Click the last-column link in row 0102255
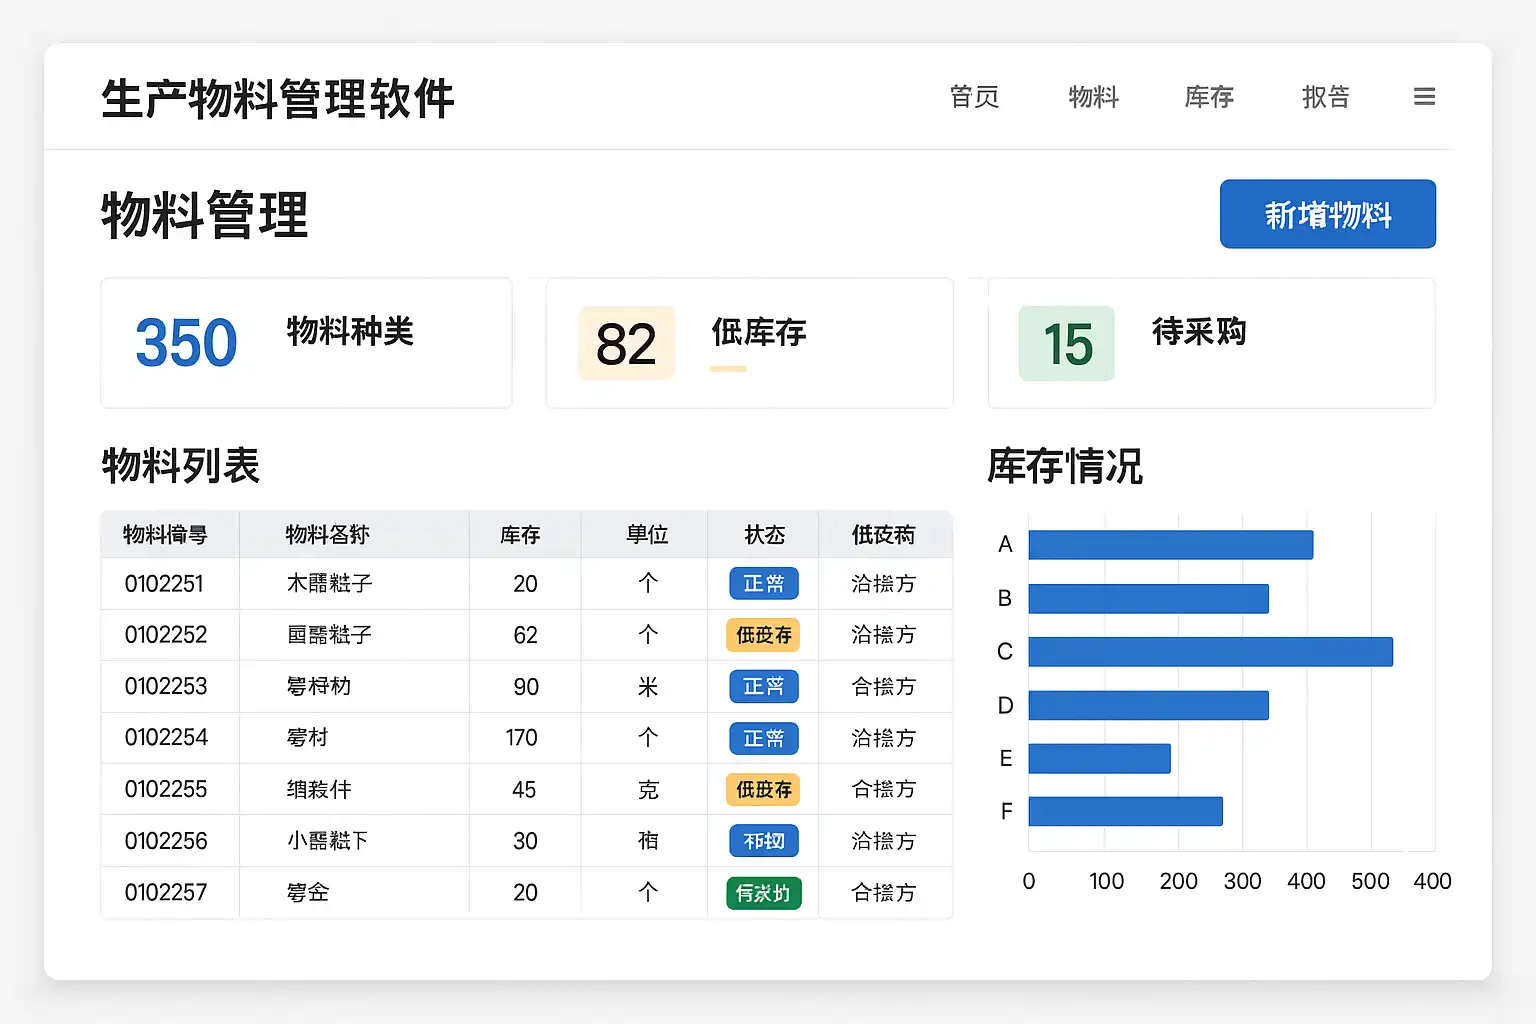Screen dimensions: 1536x1024 (883, 790)
